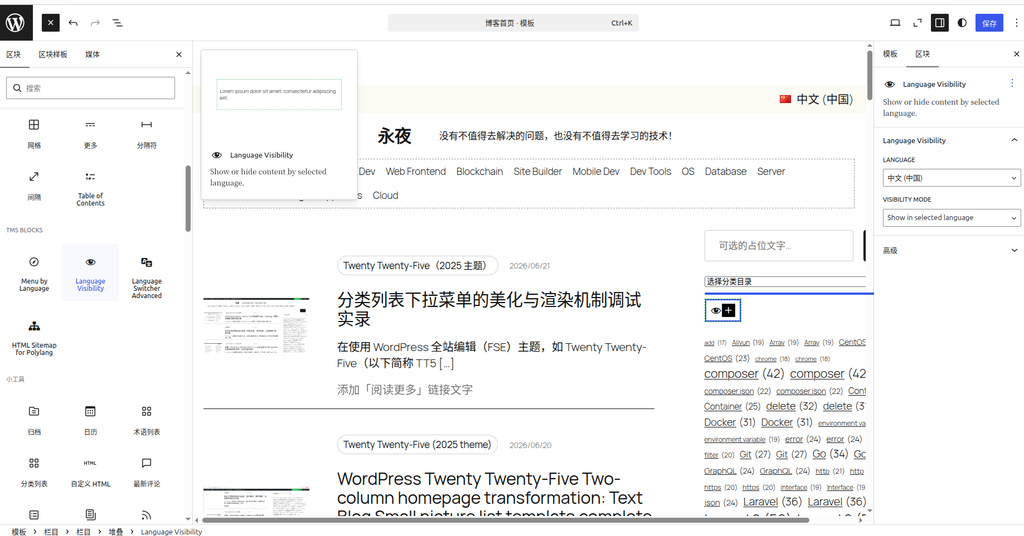This screenshot has width=1024, height=536.
Task: Open the Cloud navigation link
Action: (385, 195)
